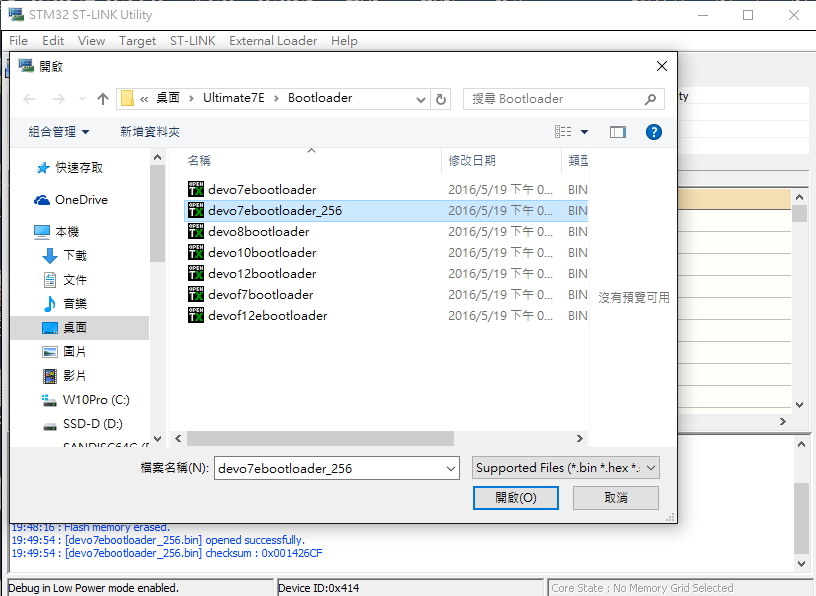Viewport: 816px width, 596px height.
Task: Refresh the Bootloader folder view
Action: [441, 99]
